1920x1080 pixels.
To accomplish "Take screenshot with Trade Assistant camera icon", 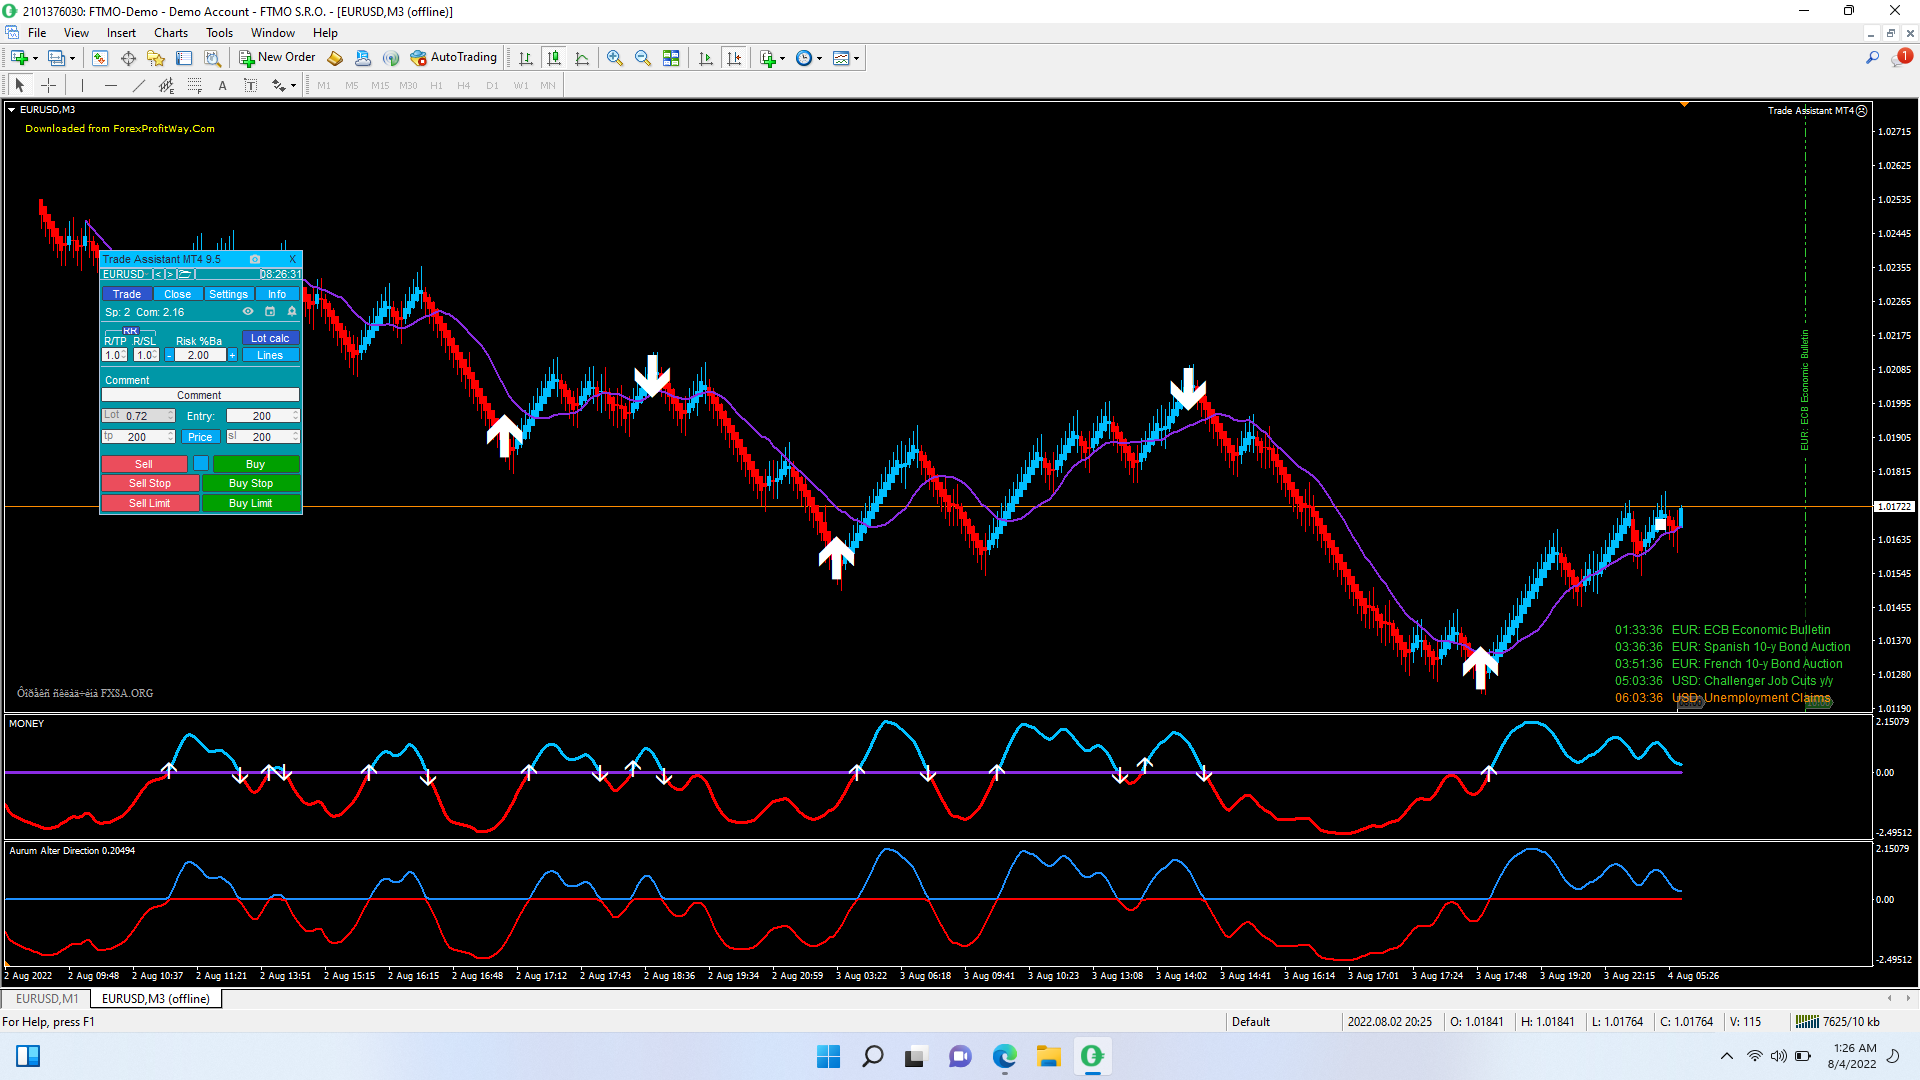I will click(x=255, y=259).
